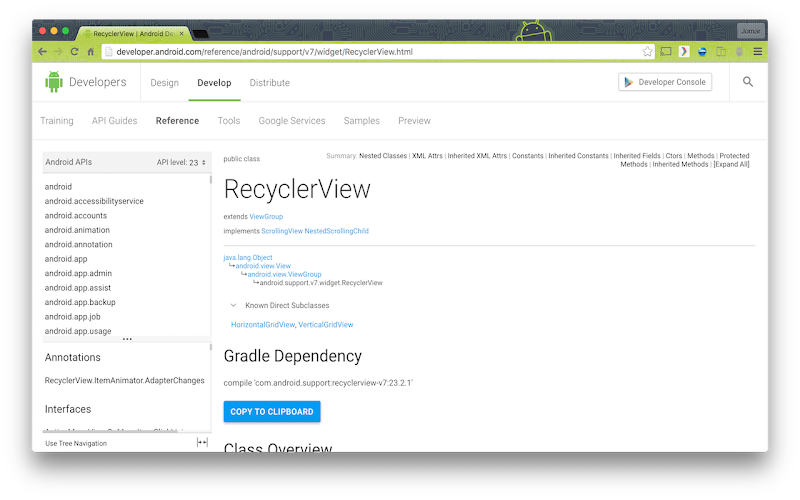Toggle the sidebar width arrows icon
800x500 pixels.
[202, 442]
